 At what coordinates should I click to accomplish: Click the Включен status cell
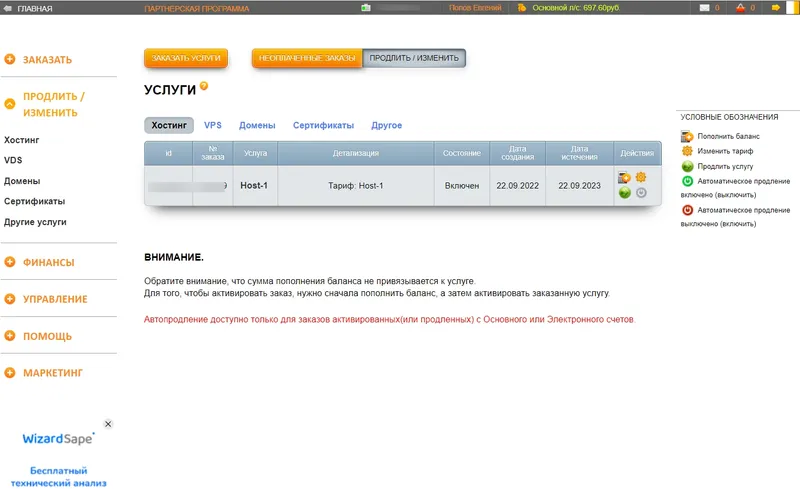[x=462, y=186]
